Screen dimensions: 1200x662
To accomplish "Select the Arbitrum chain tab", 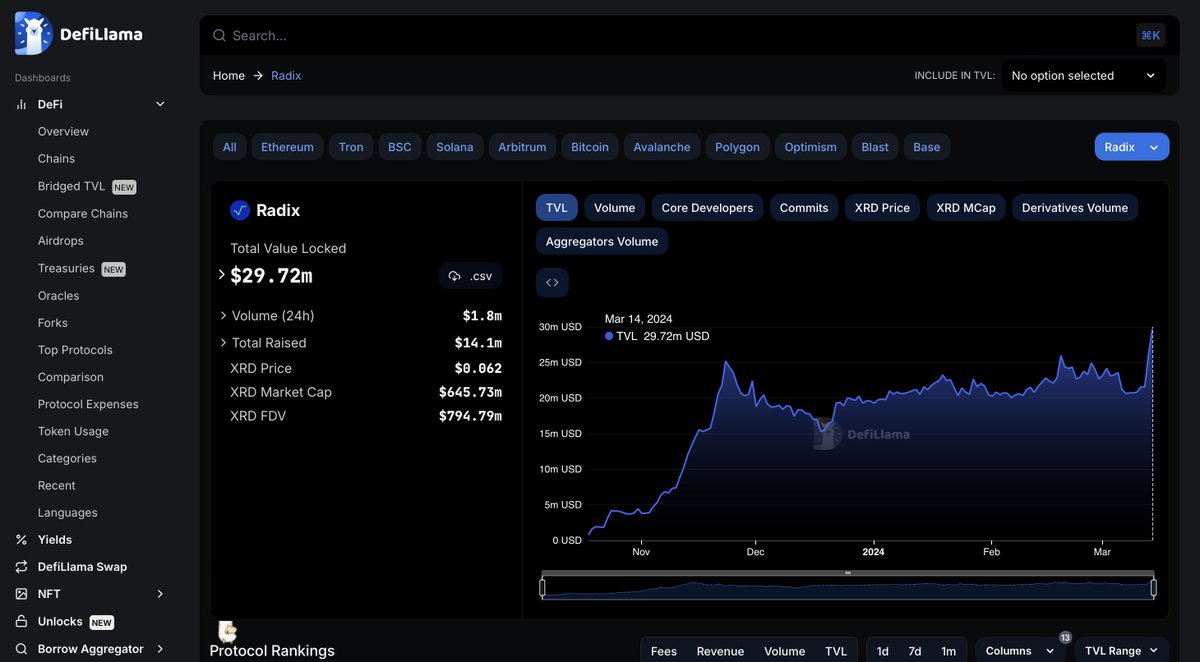I will pos(522,147).
